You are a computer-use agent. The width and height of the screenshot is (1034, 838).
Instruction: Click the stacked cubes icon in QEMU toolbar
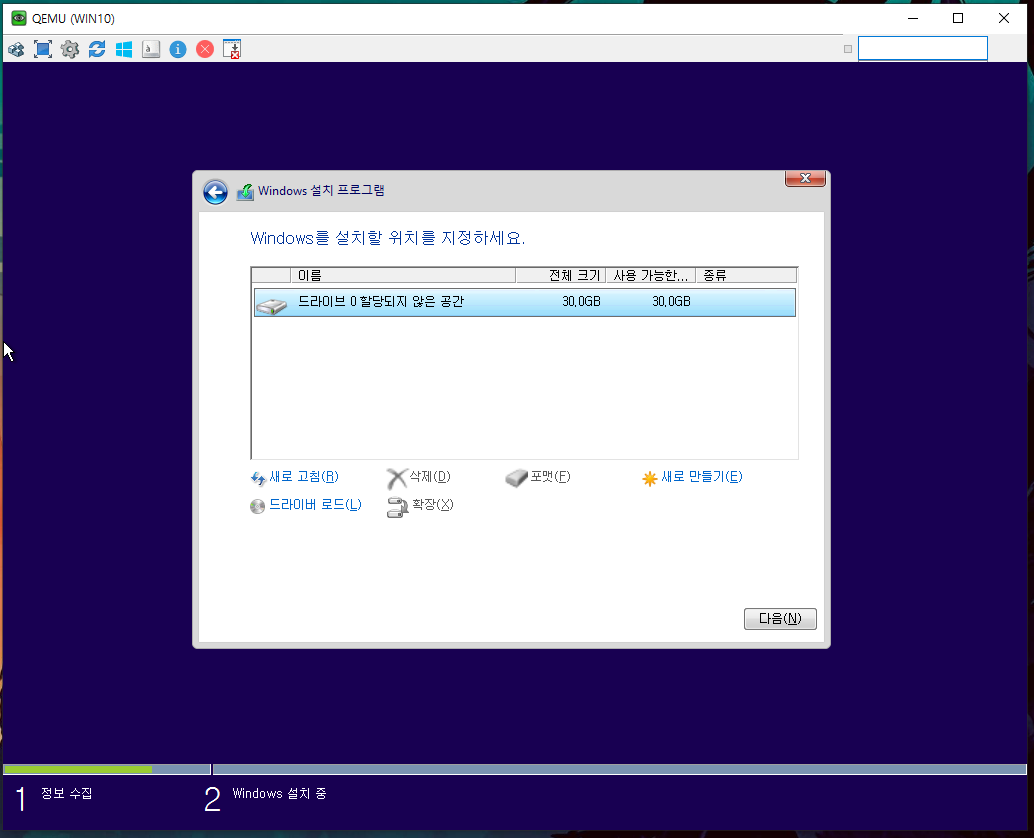[x=16, y=49]
